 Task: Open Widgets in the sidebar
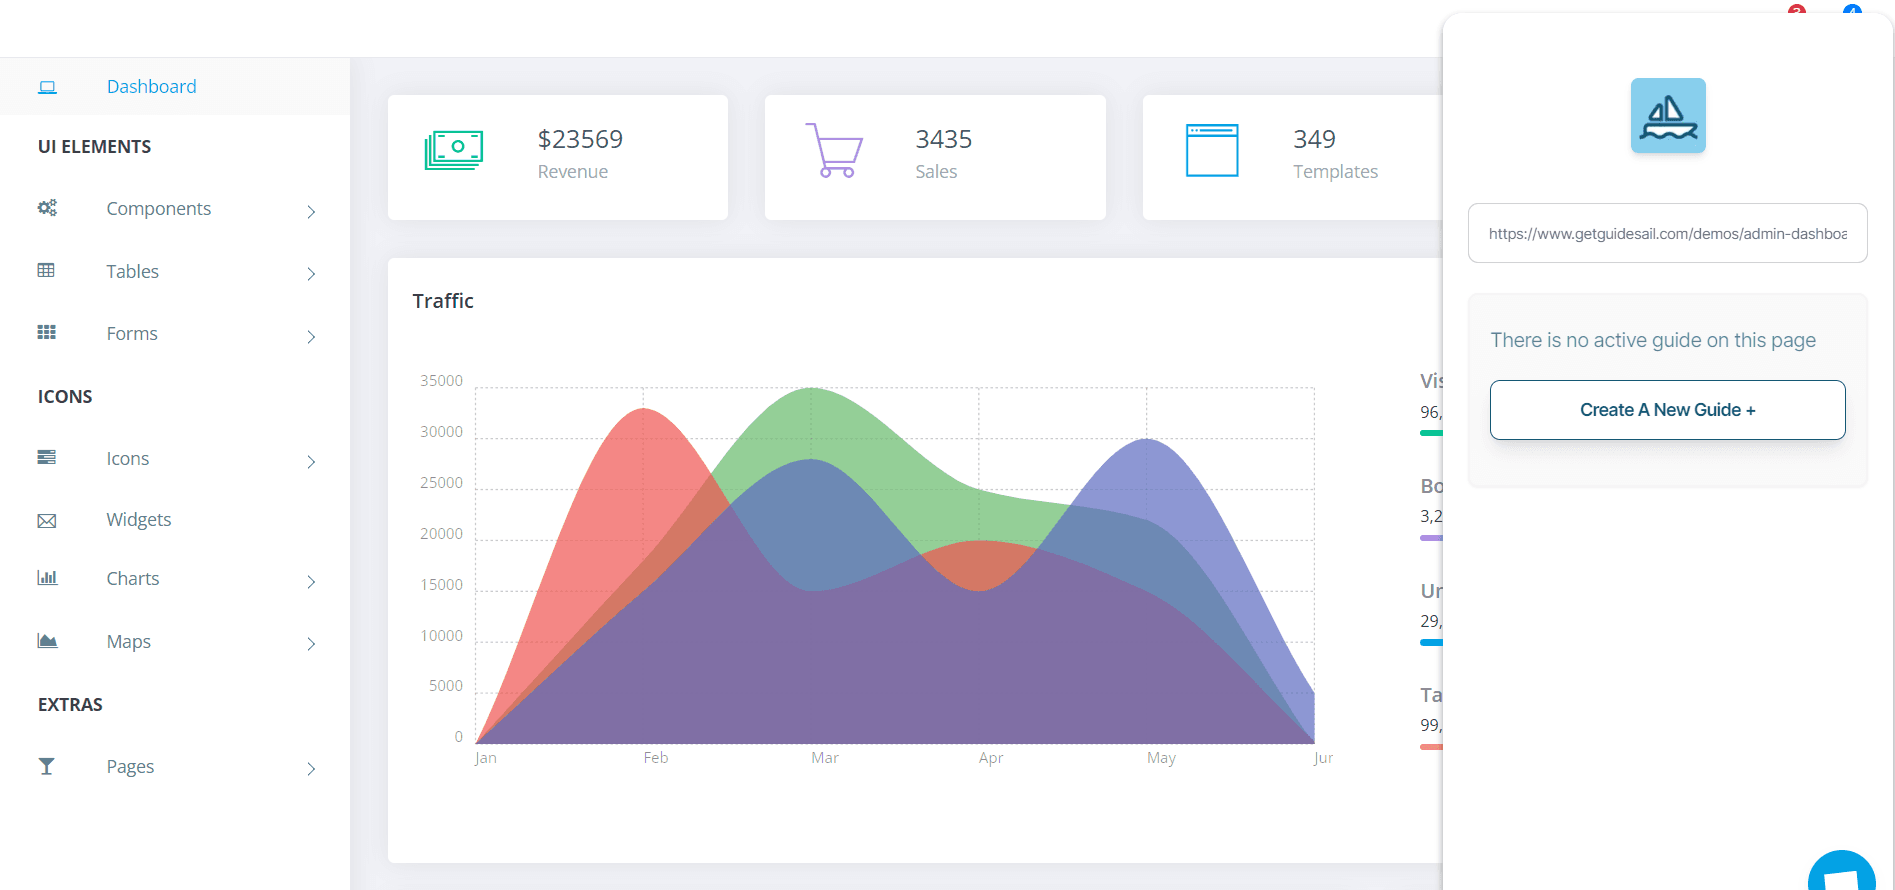coord(139,520)
